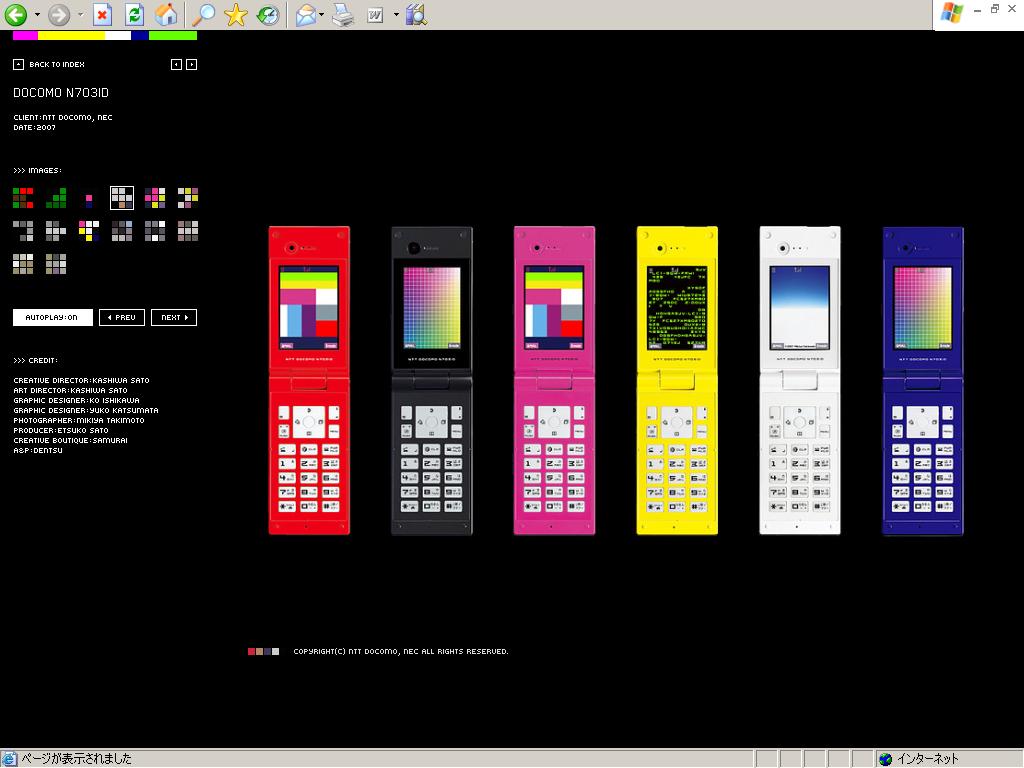Click the small next-project arrow icon
1024x768 pixels.
(191, 64)
